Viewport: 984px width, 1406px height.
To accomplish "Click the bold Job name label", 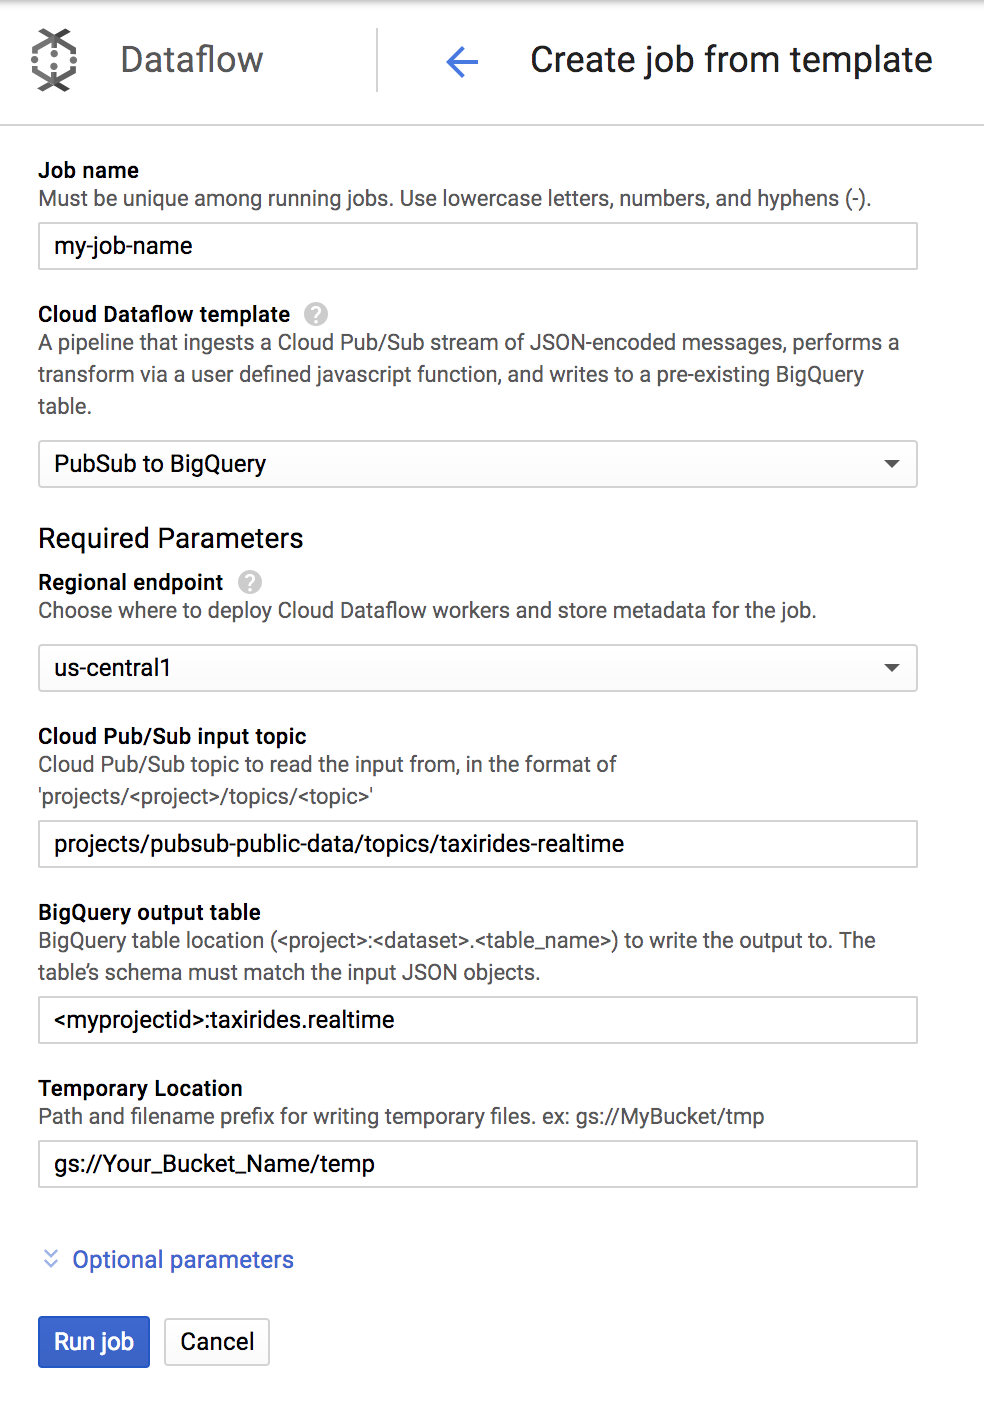I will coord(89,170).
